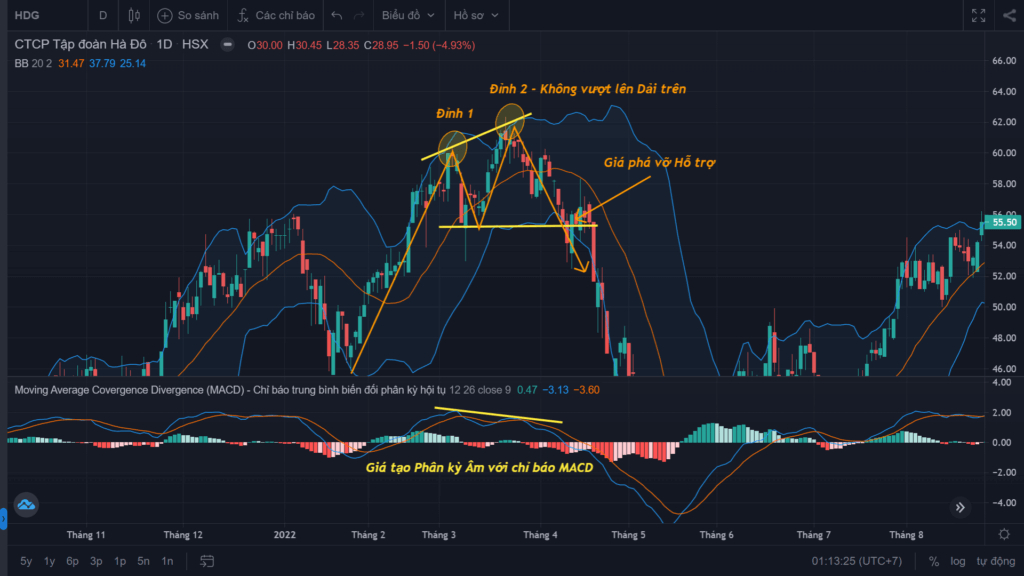Screen dimensions: 1024x576
Task: Open the candlestick chart style icon
Action: point(134,15)
